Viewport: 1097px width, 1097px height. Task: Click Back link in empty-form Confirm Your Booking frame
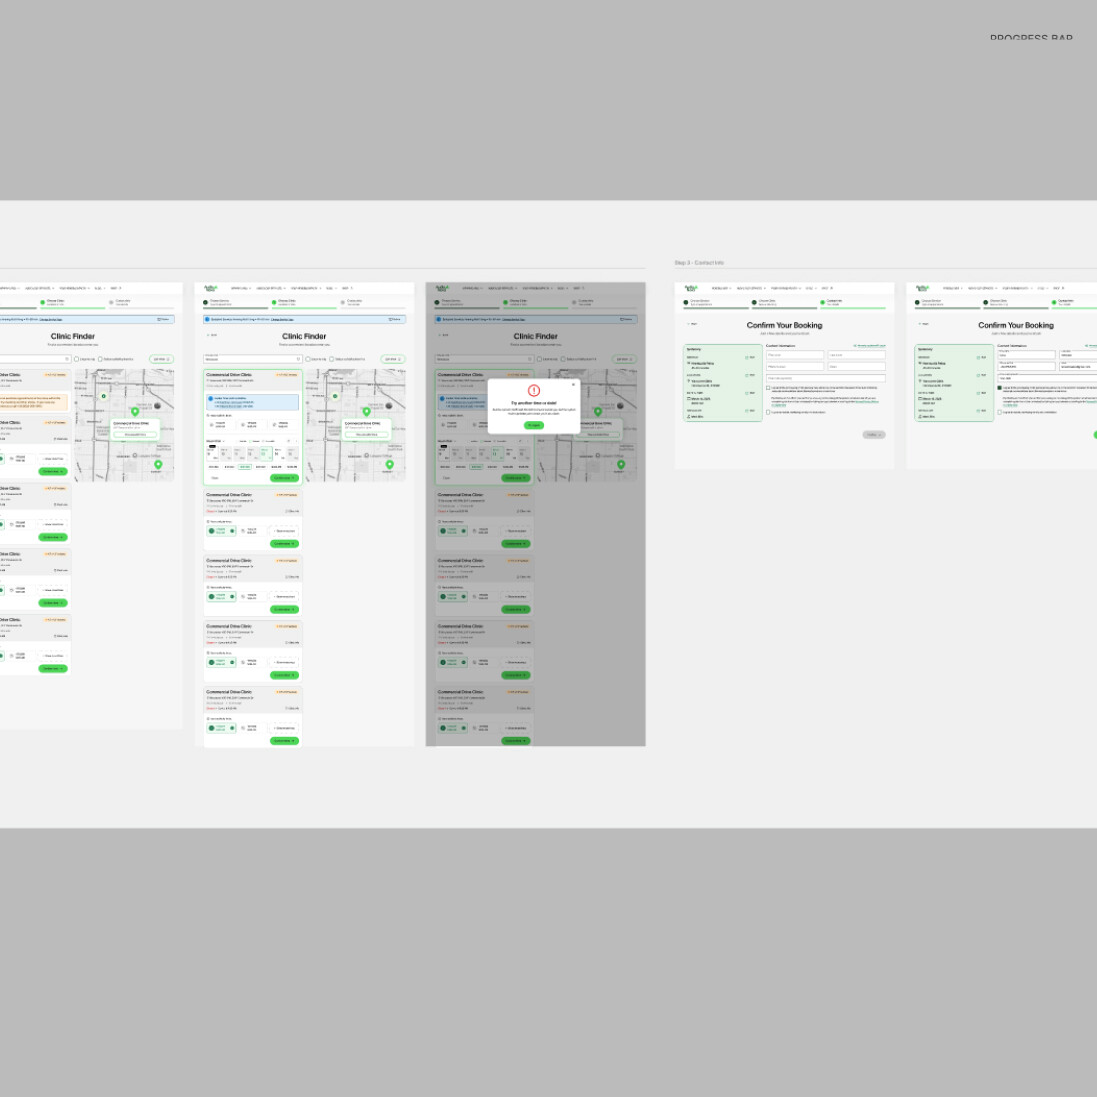692,324
